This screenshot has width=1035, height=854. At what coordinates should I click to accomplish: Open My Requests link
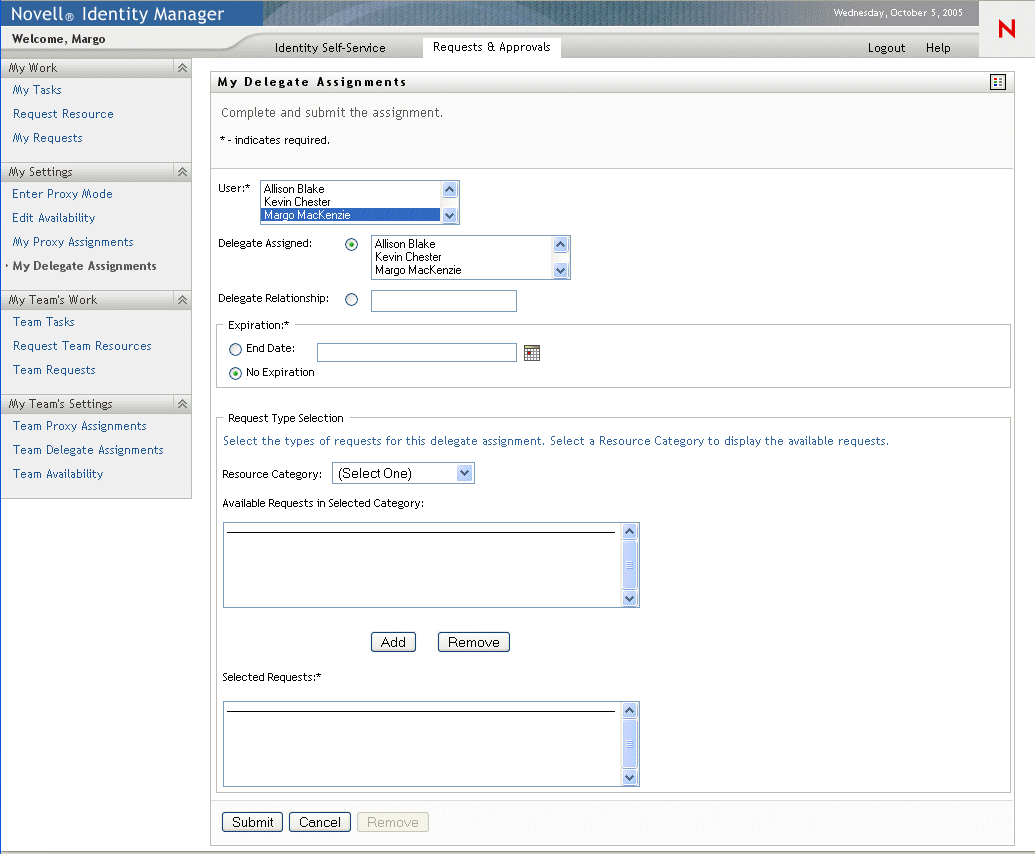pos(48,138)
